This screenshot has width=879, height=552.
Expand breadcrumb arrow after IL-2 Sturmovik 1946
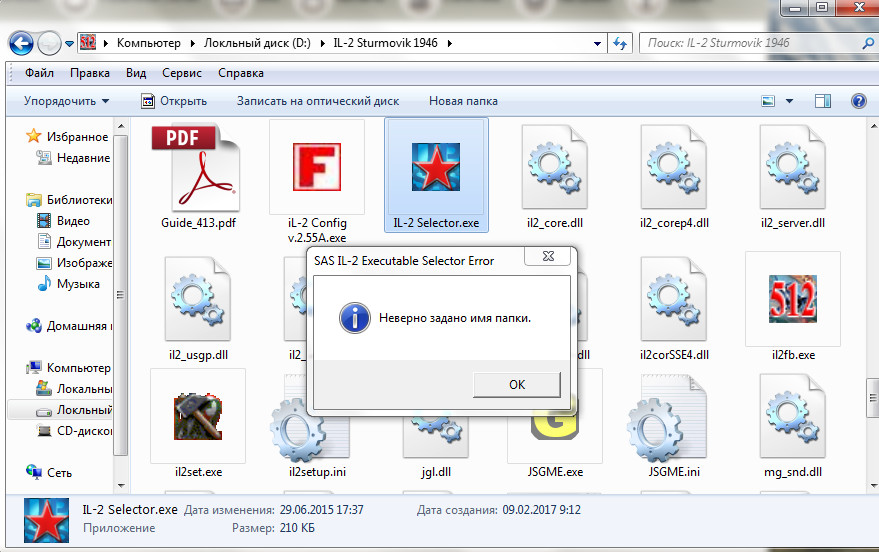click(450, 43)
